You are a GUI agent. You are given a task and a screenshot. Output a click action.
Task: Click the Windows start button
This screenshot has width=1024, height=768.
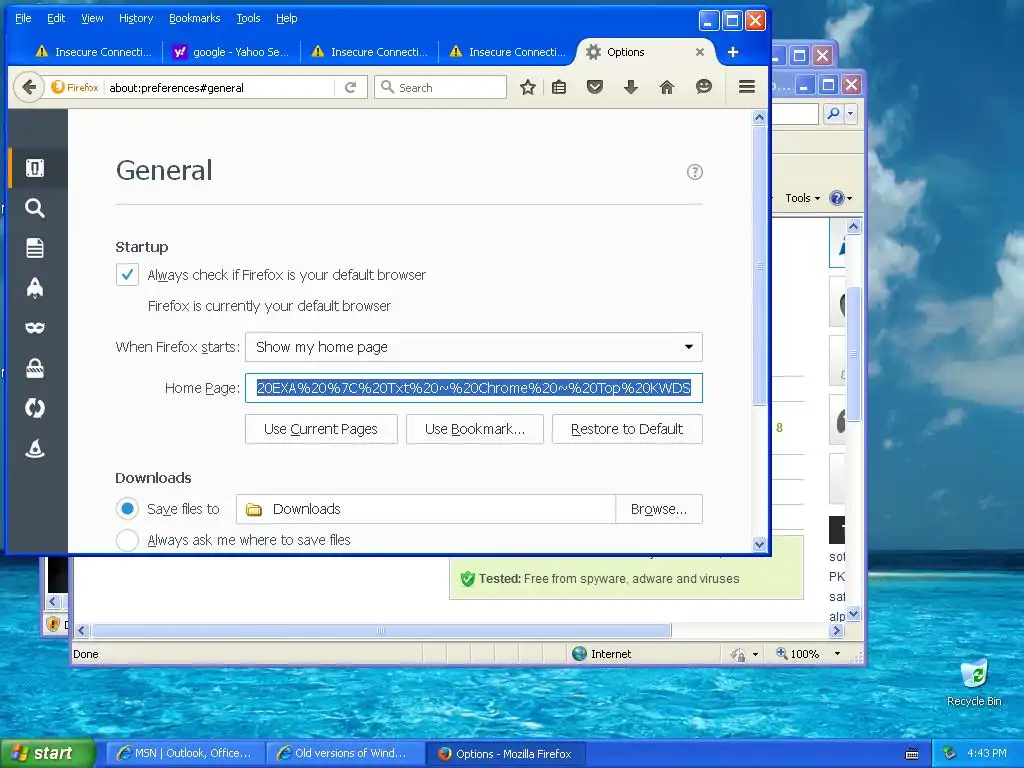(47, 754)
